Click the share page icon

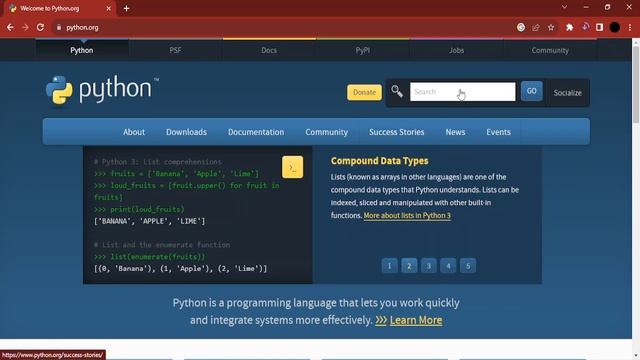click(536, 27)
